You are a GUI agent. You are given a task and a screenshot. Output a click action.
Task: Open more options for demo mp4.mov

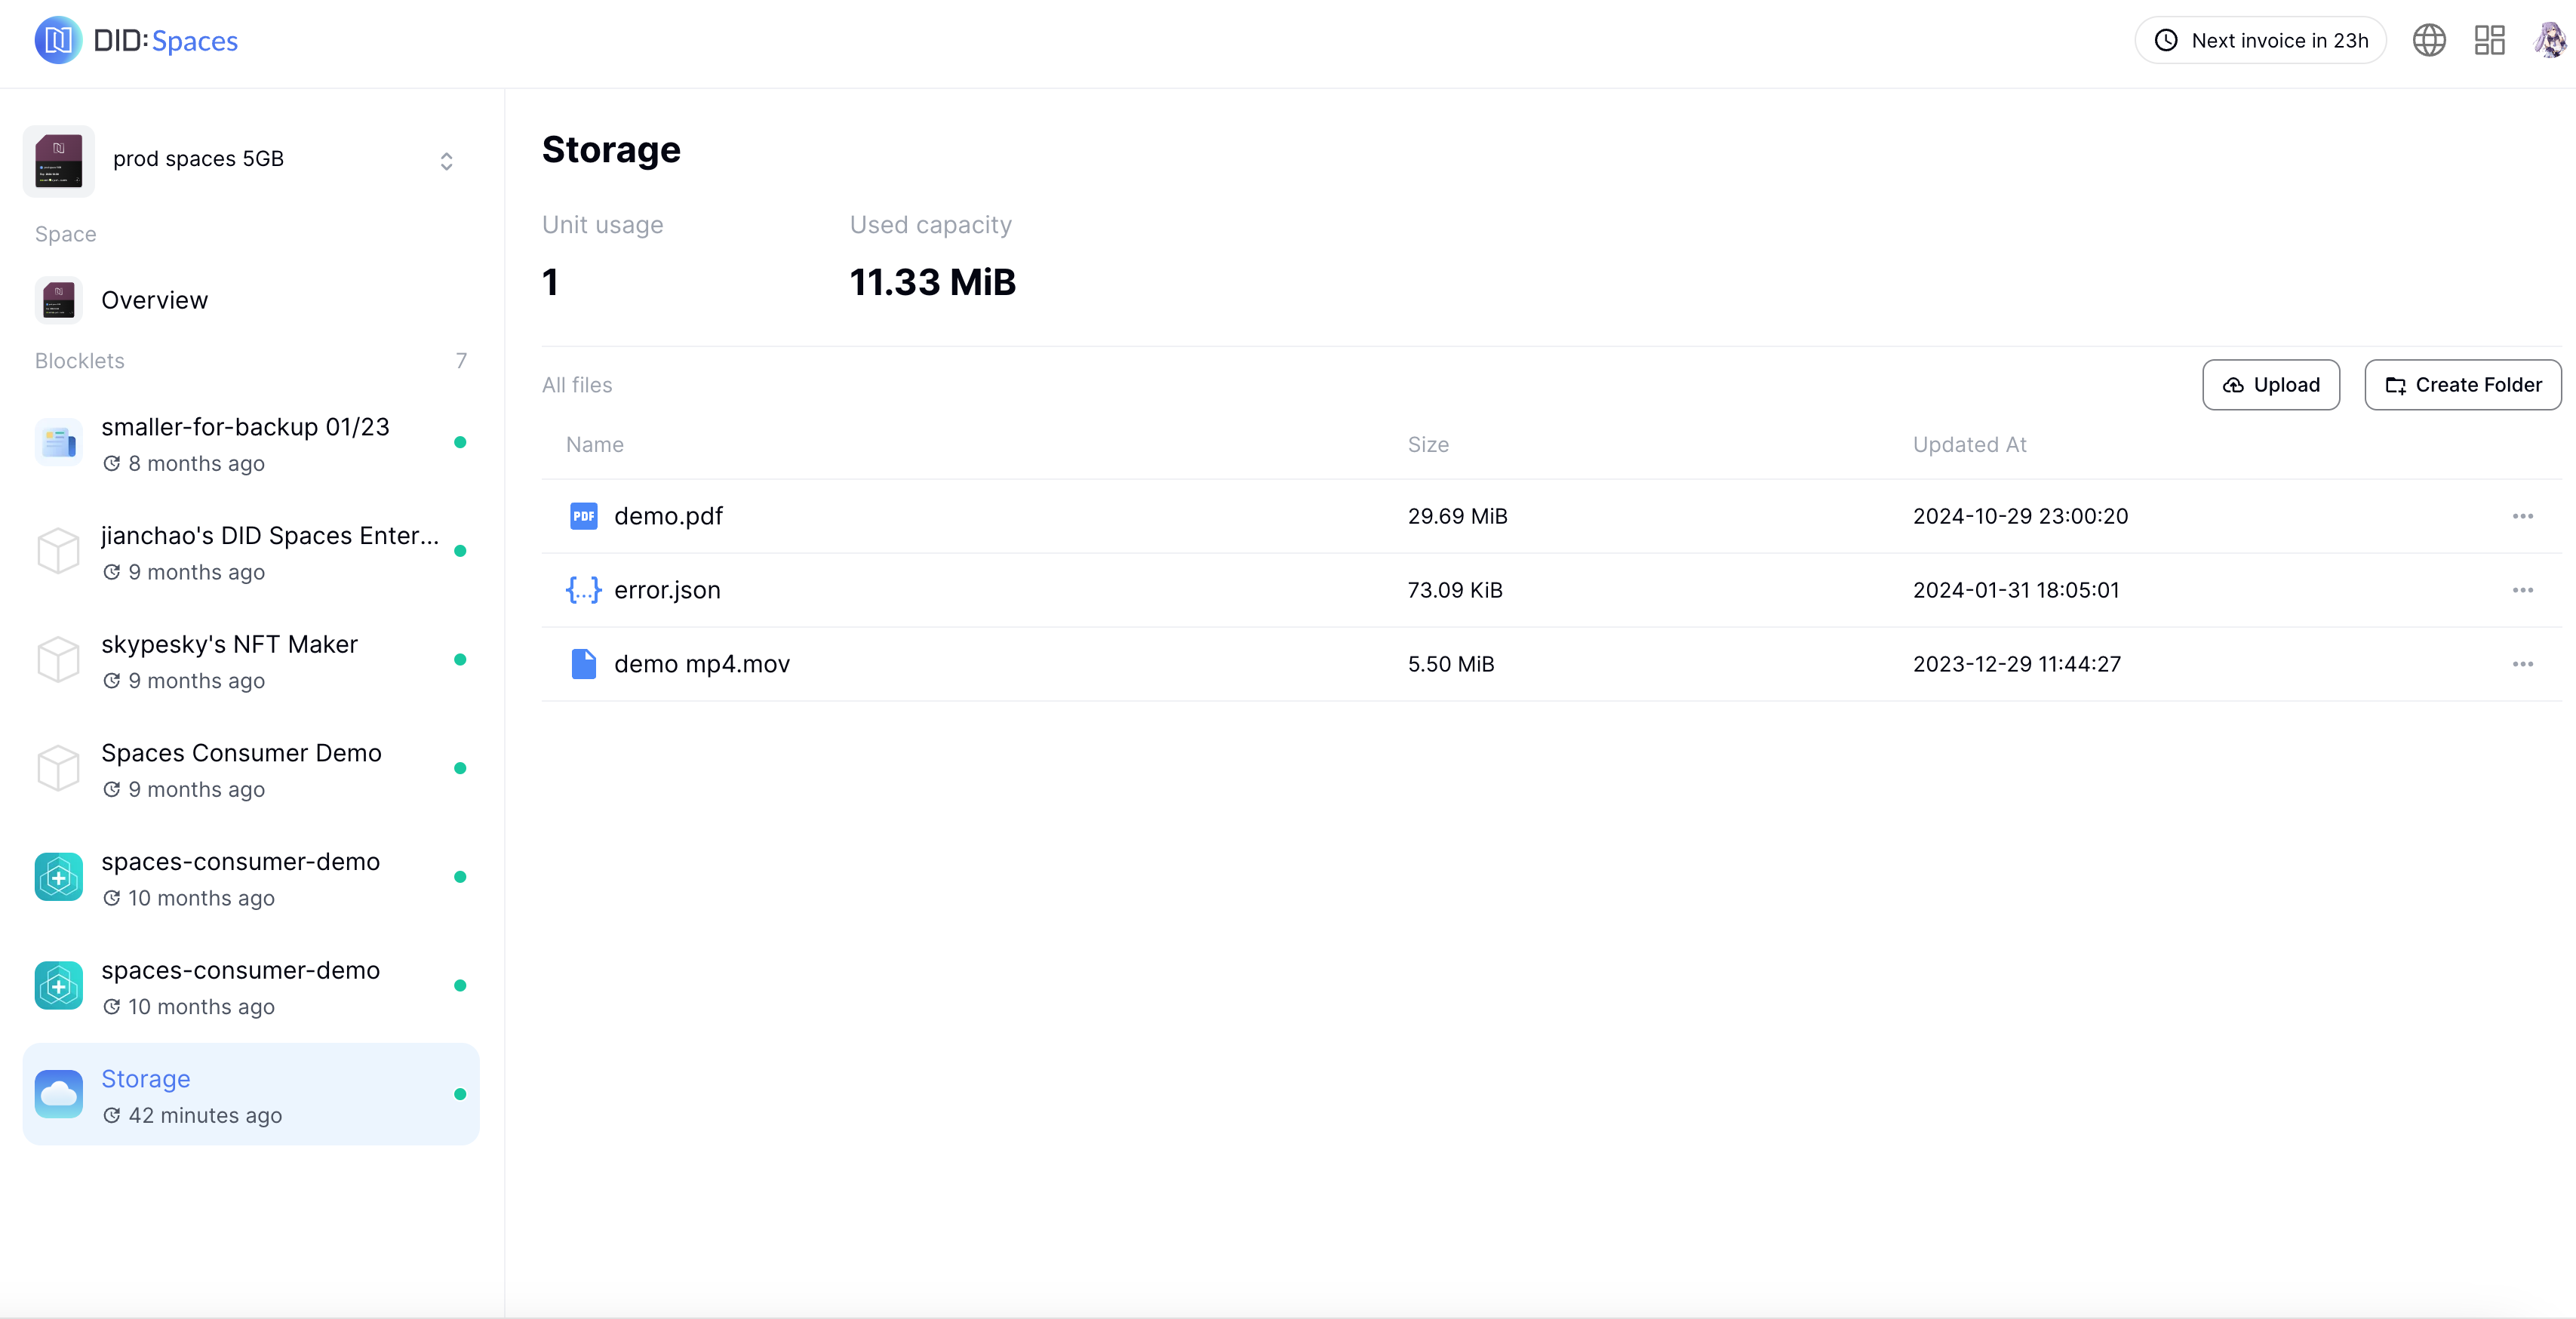pos(2522,664)
